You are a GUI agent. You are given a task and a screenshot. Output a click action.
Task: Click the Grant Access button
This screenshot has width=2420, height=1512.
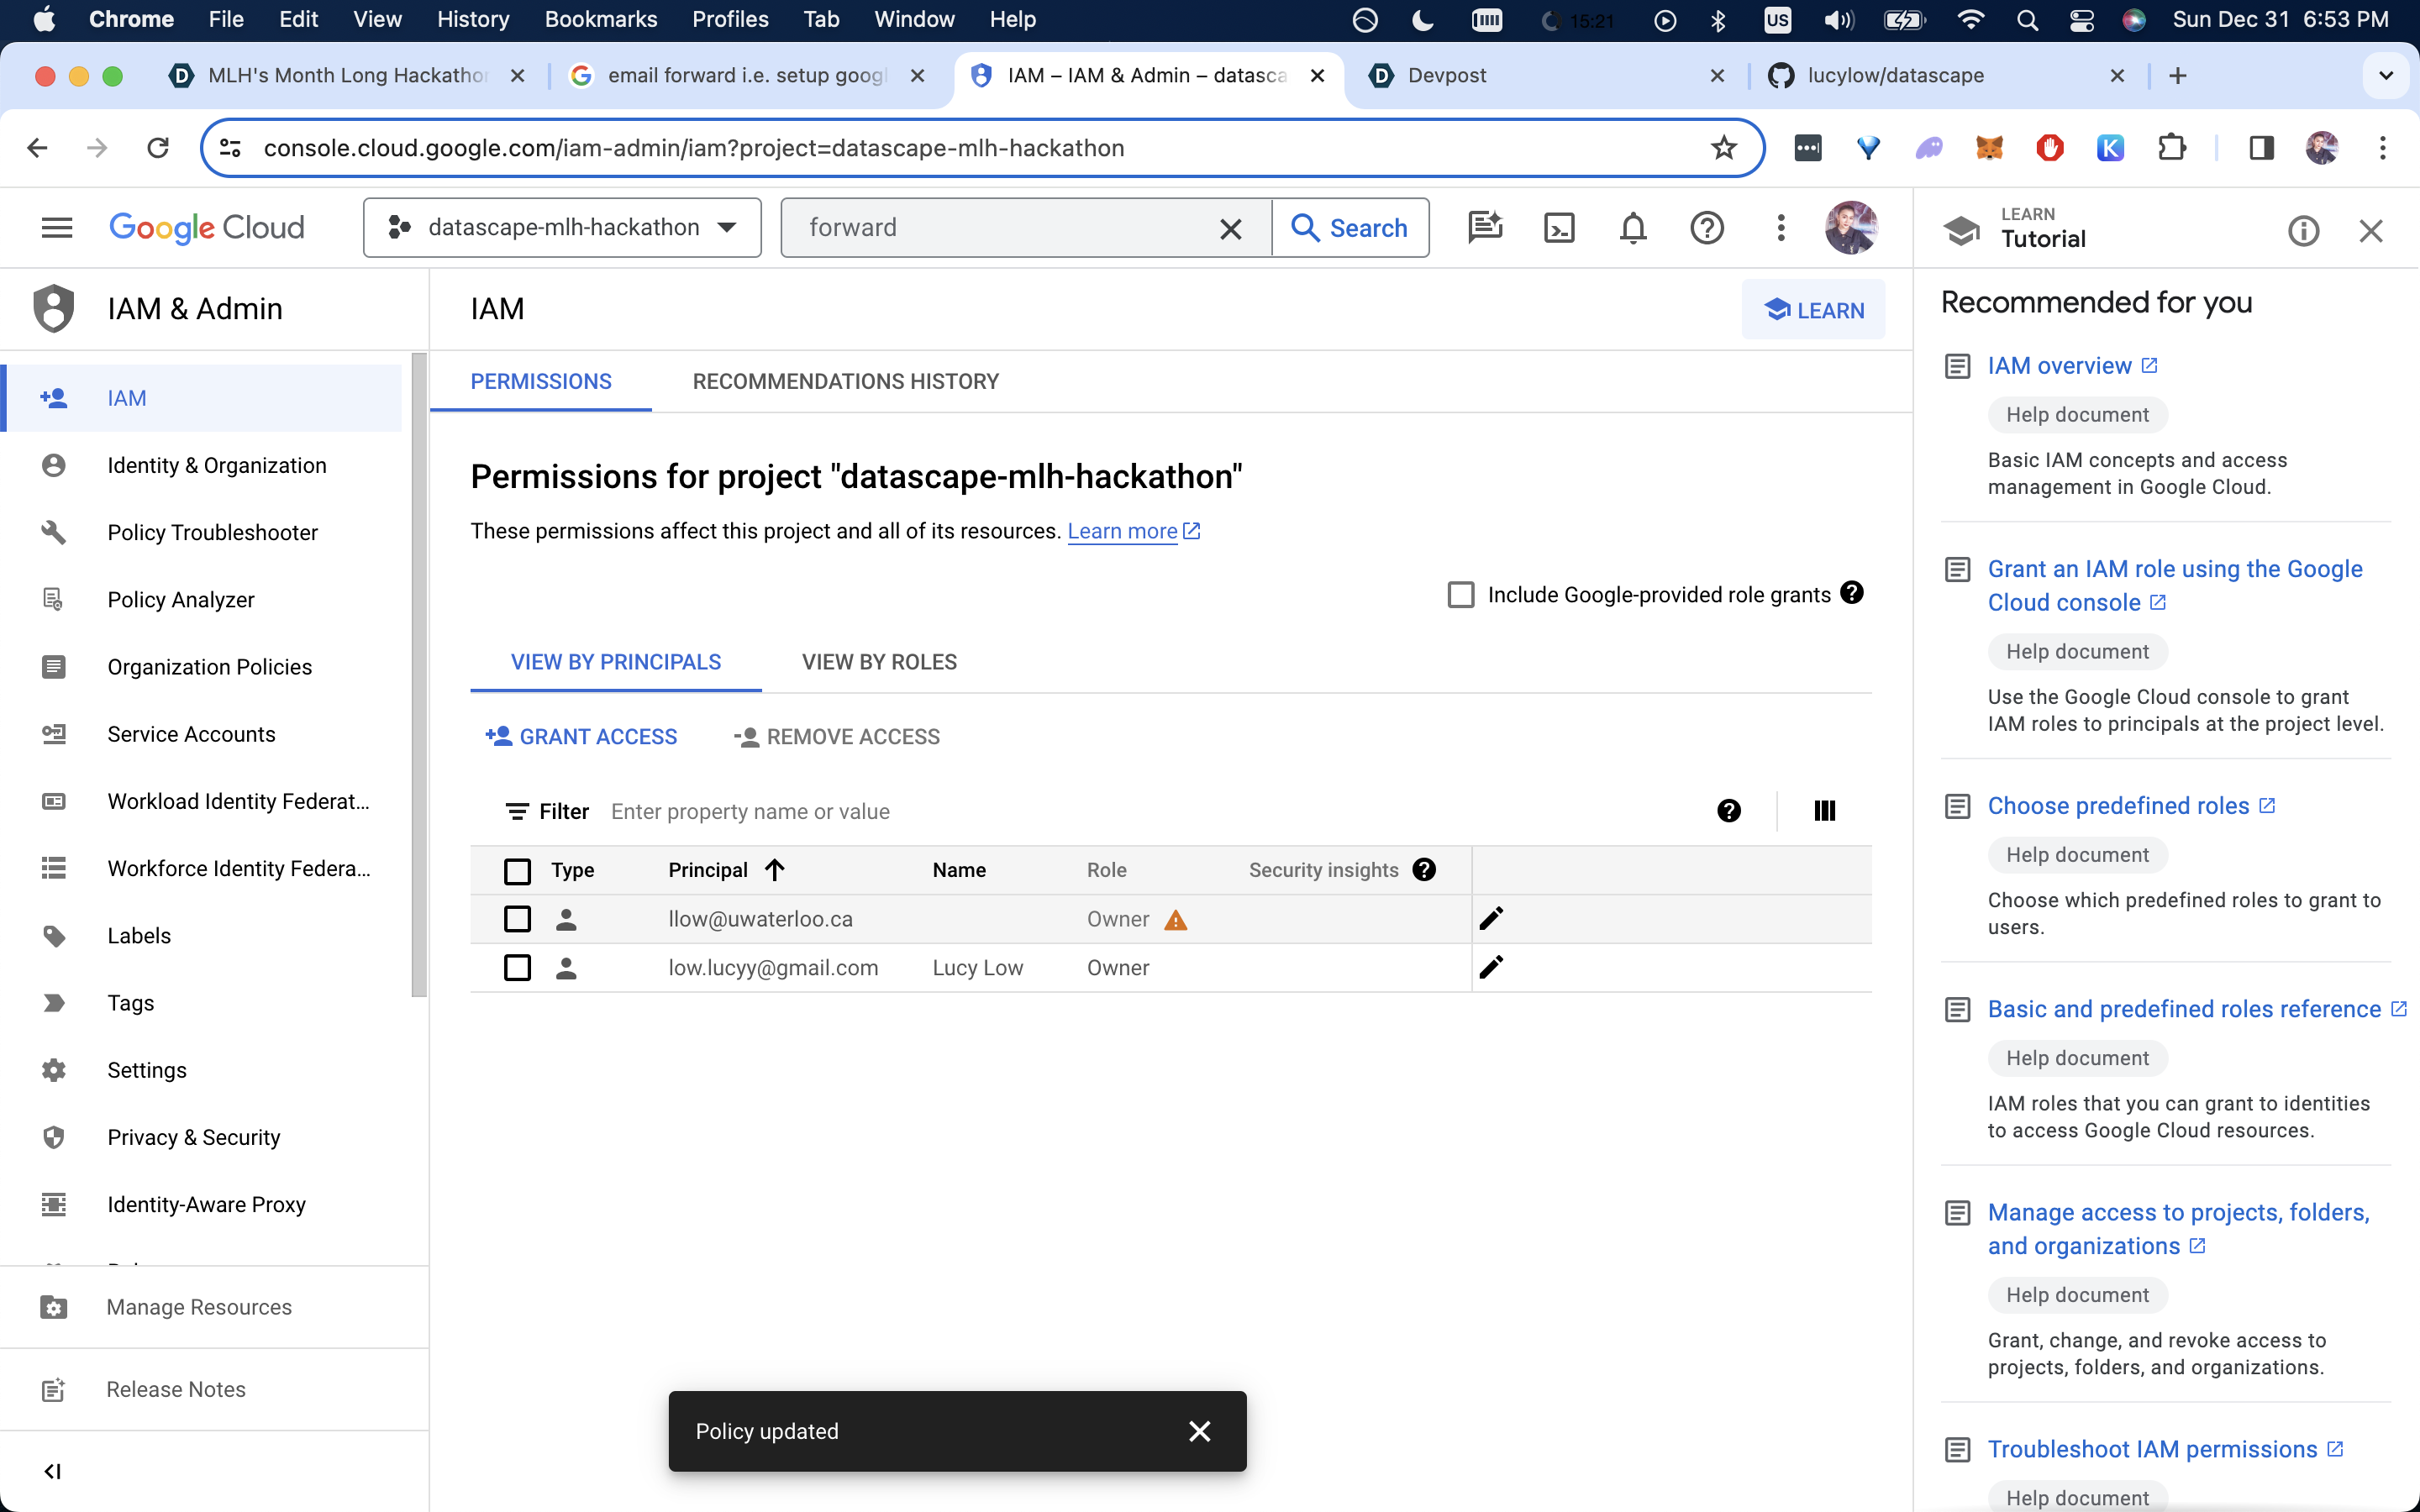click(581, 737)
